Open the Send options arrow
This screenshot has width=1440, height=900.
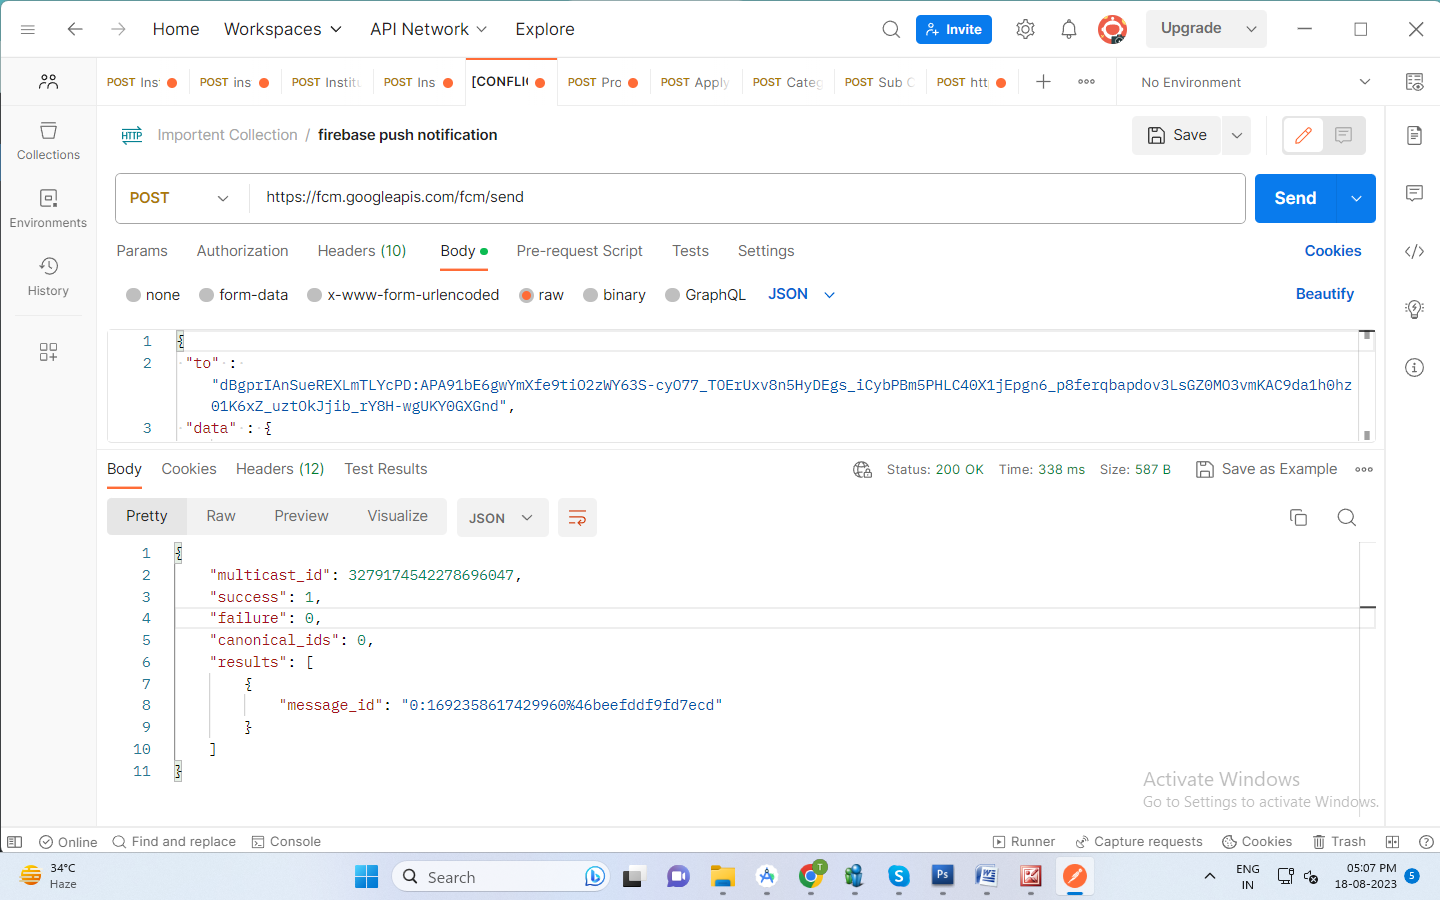point(1356,198)
